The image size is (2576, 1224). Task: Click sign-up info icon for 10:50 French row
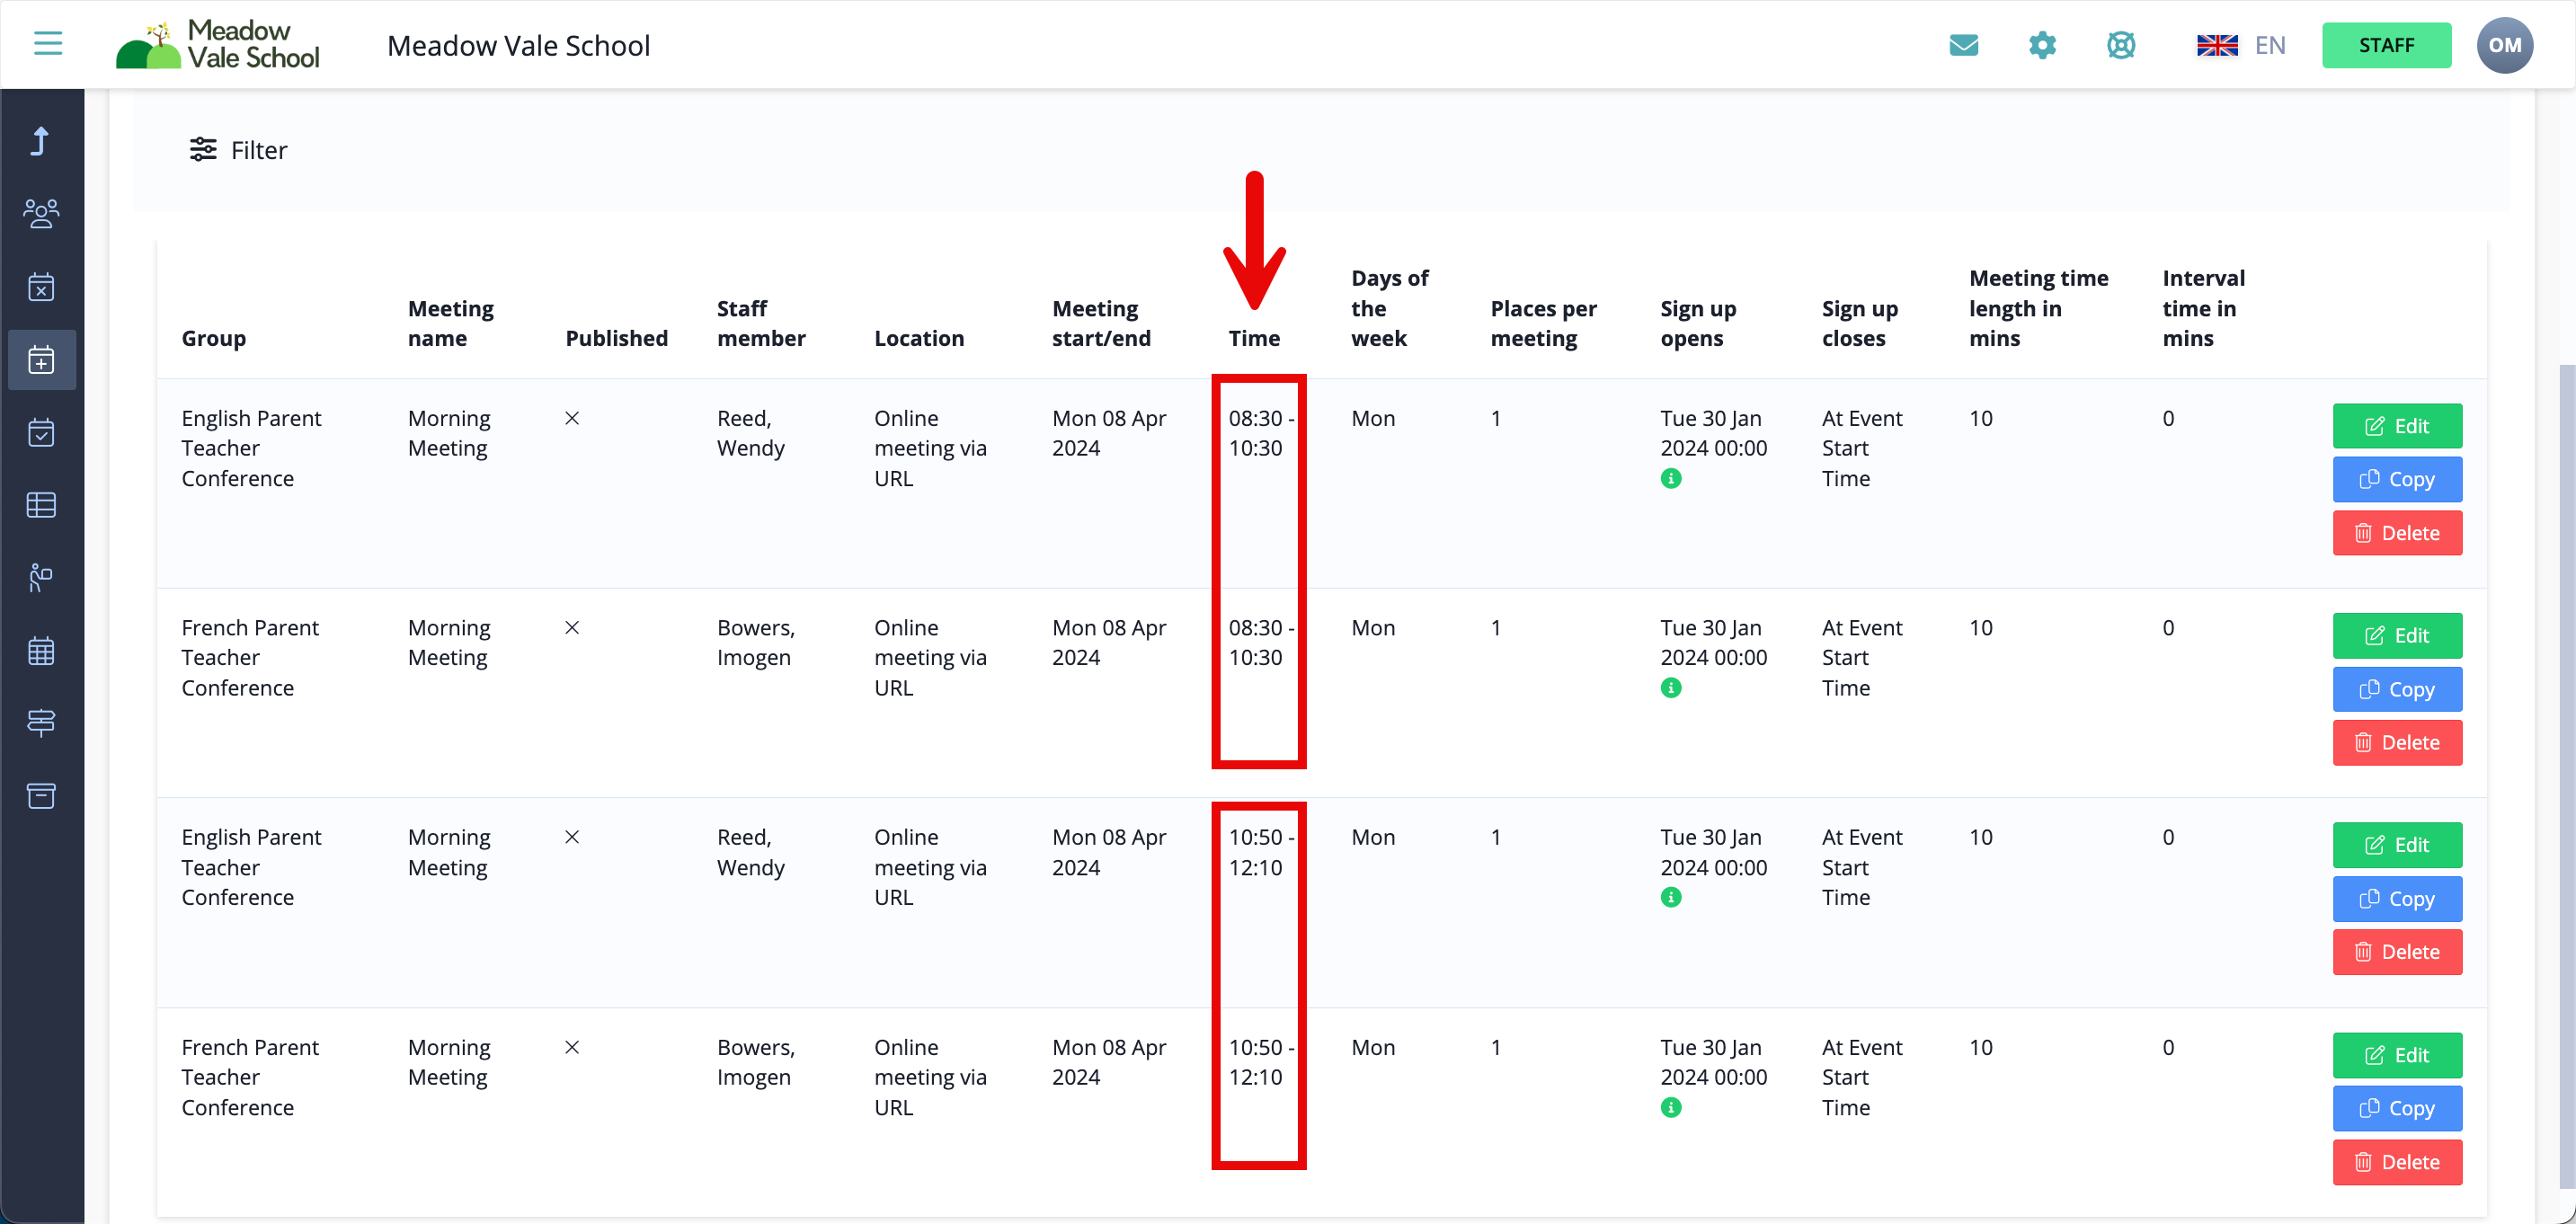pos(1671,1108)
